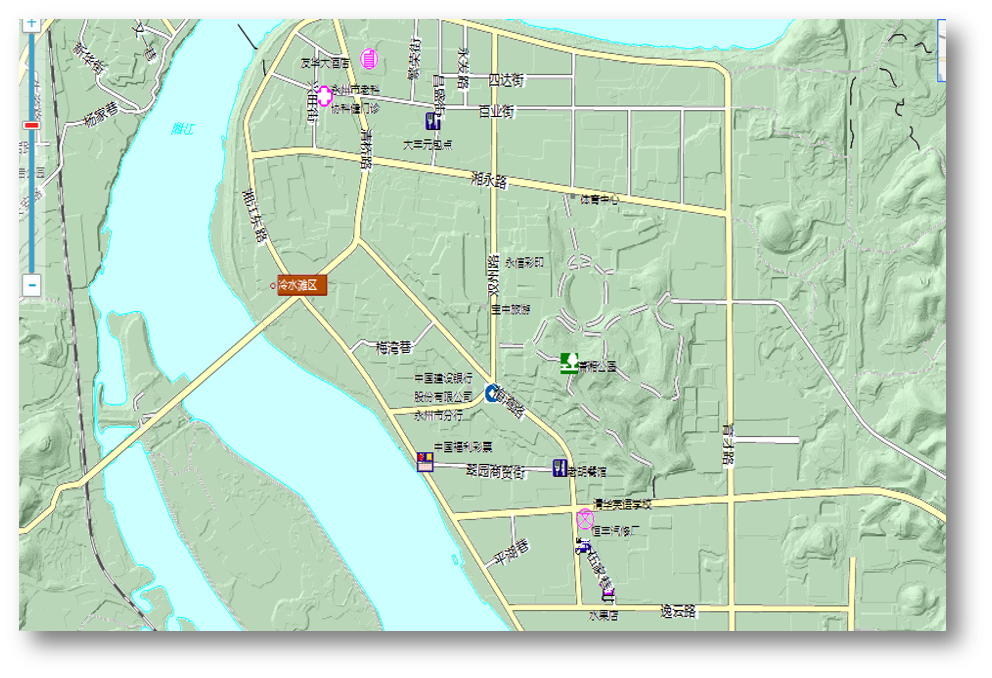Click the 大丰元包点 label

point(428,145)
